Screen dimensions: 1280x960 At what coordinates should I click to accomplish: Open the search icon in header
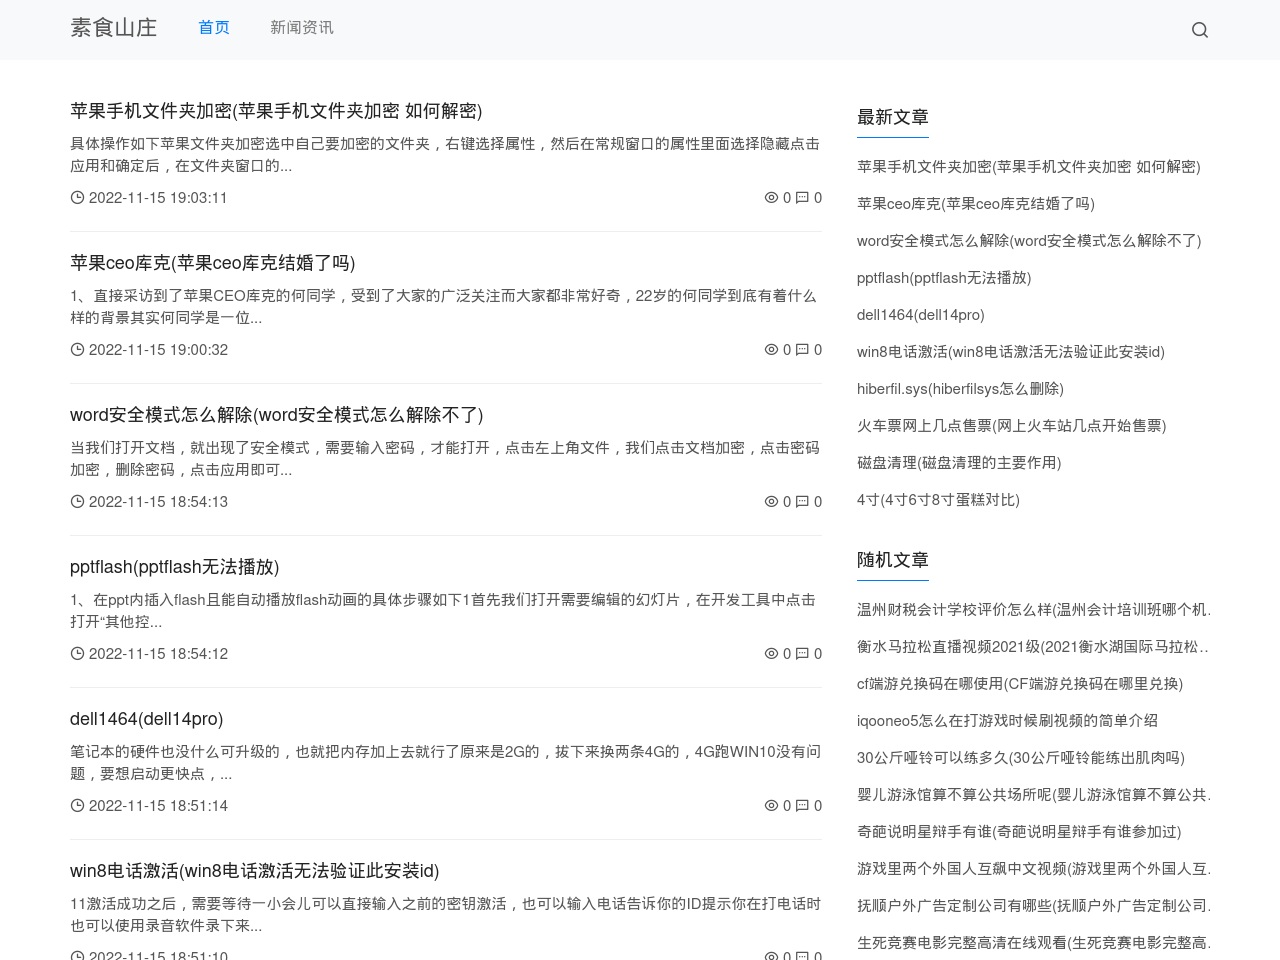1200,30
